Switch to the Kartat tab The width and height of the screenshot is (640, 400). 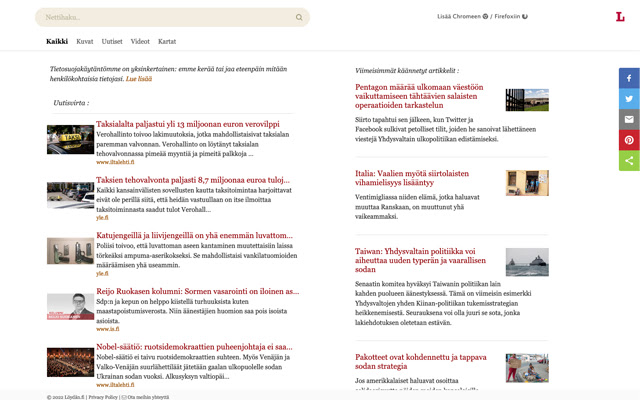pos(167,41)
